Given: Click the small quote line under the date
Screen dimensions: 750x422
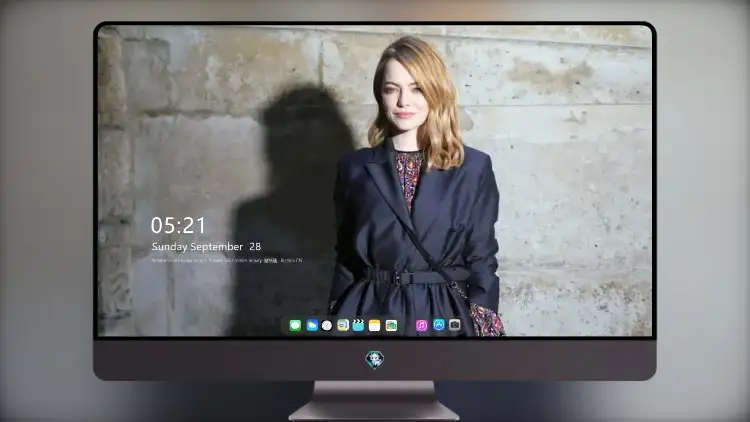Looking at the screenshot, I should click(x=227, y=261).
